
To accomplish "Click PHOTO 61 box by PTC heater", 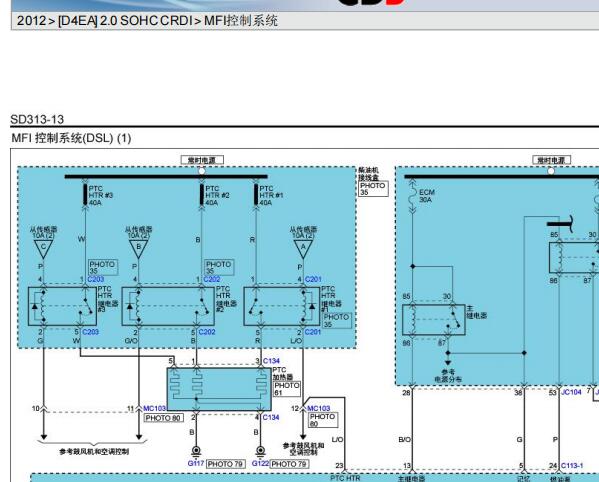I will [287, 389].
